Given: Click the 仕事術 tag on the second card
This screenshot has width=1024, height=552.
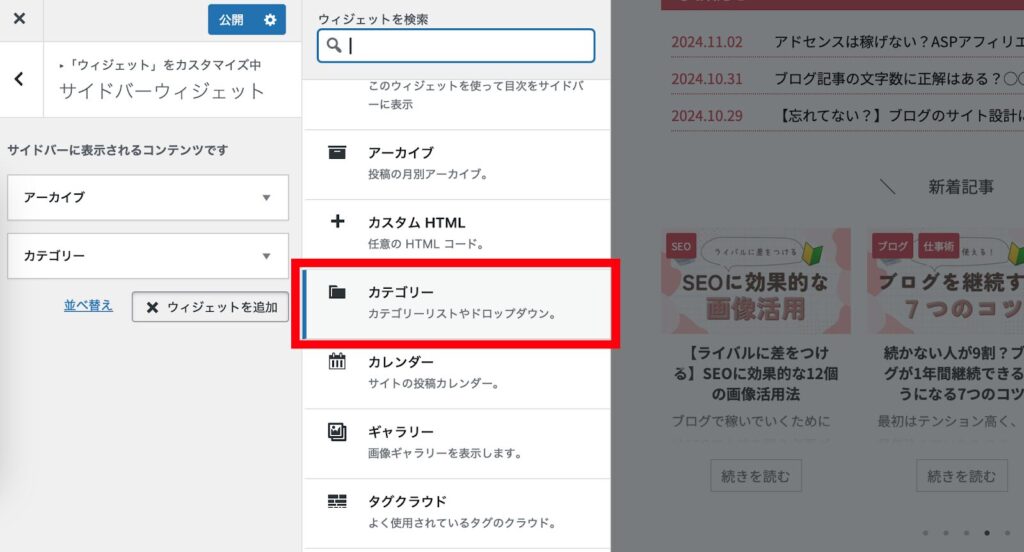Looking at the screenshot, I should (x=938, y=246).
